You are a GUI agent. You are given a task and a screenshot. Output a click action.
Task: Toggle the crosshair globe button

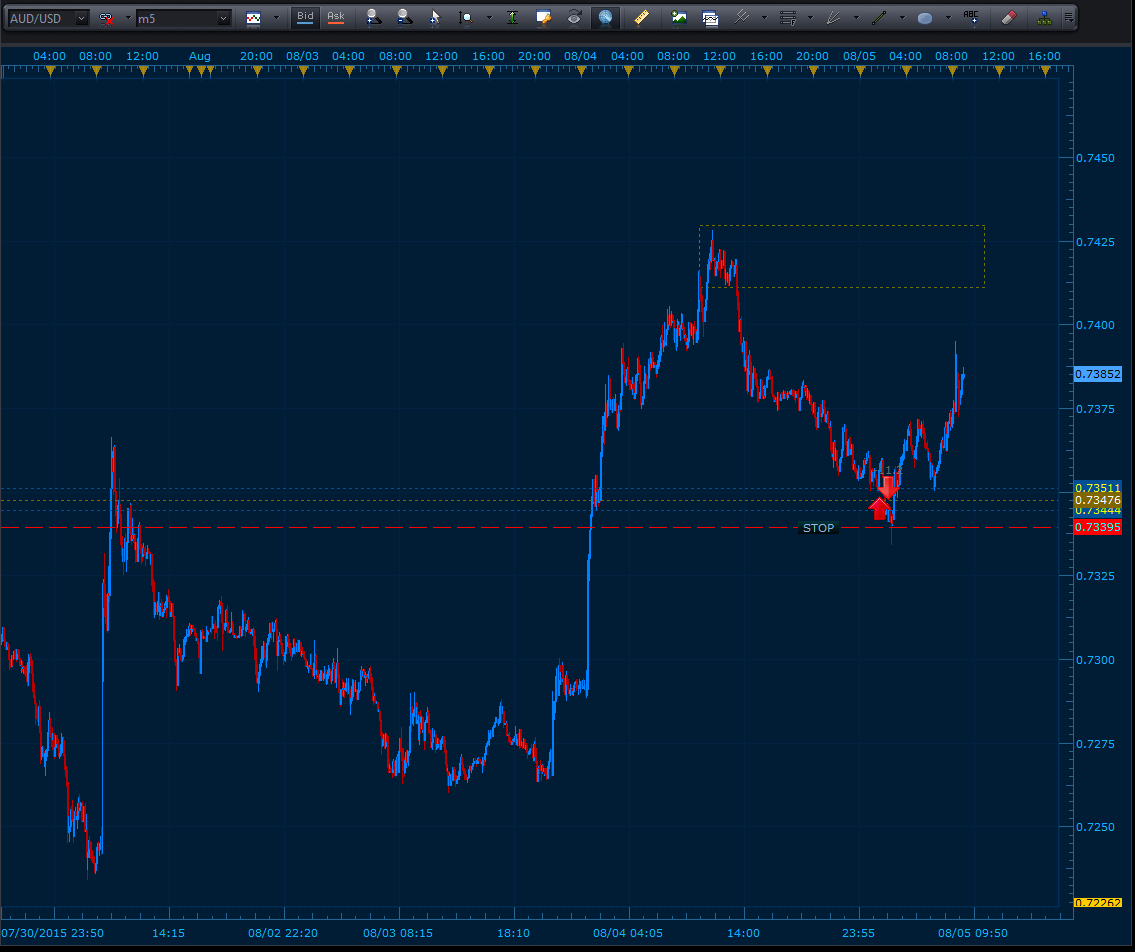pyautogui.click(x=604, y=17)
